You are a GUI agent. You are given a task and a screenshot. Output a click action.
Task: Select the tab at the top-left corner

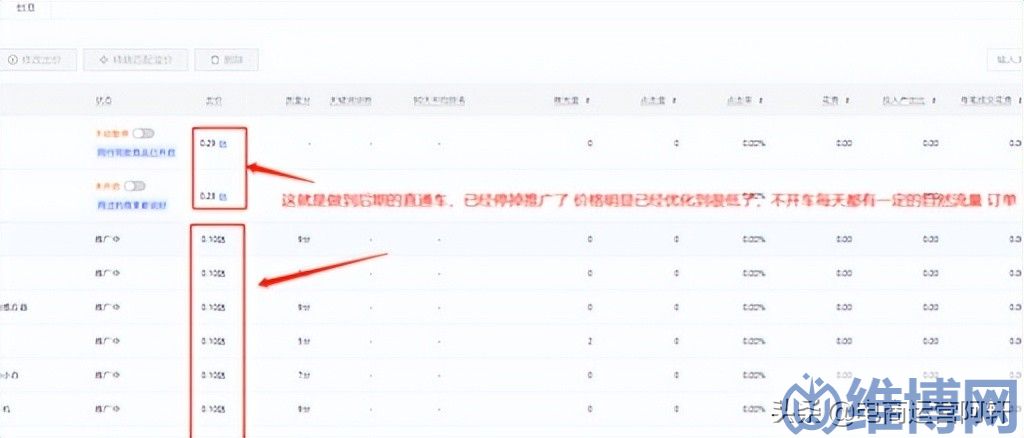pyautogui.click(x=24, y=10)
